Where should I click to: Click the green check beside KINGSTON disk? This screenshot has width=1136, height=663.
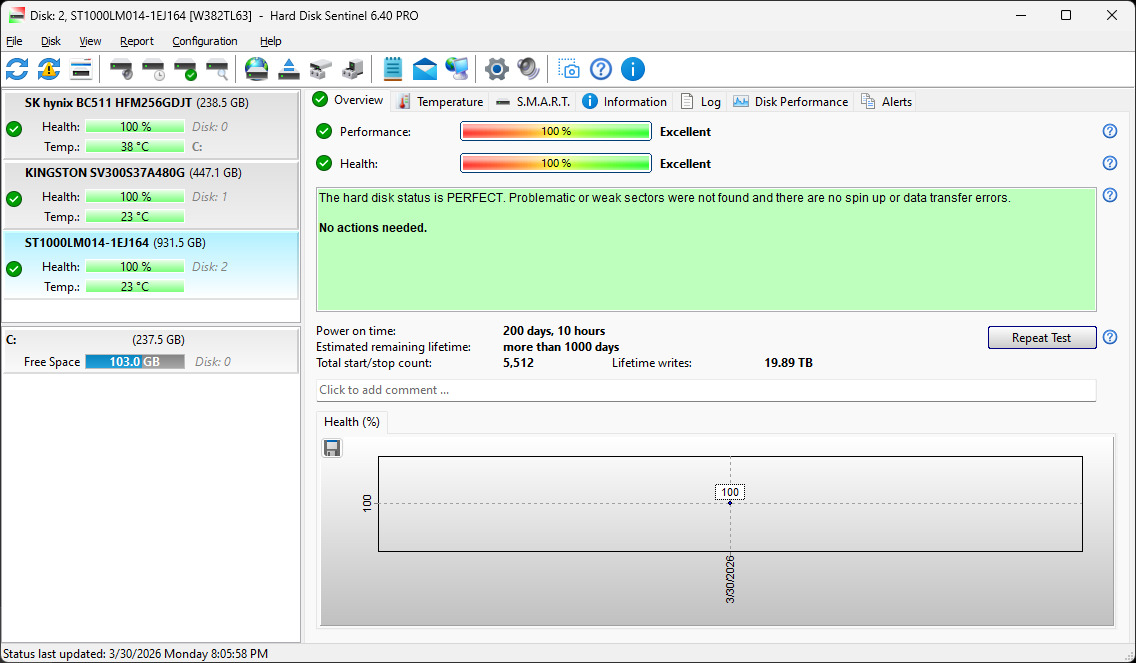pos(14,199)
